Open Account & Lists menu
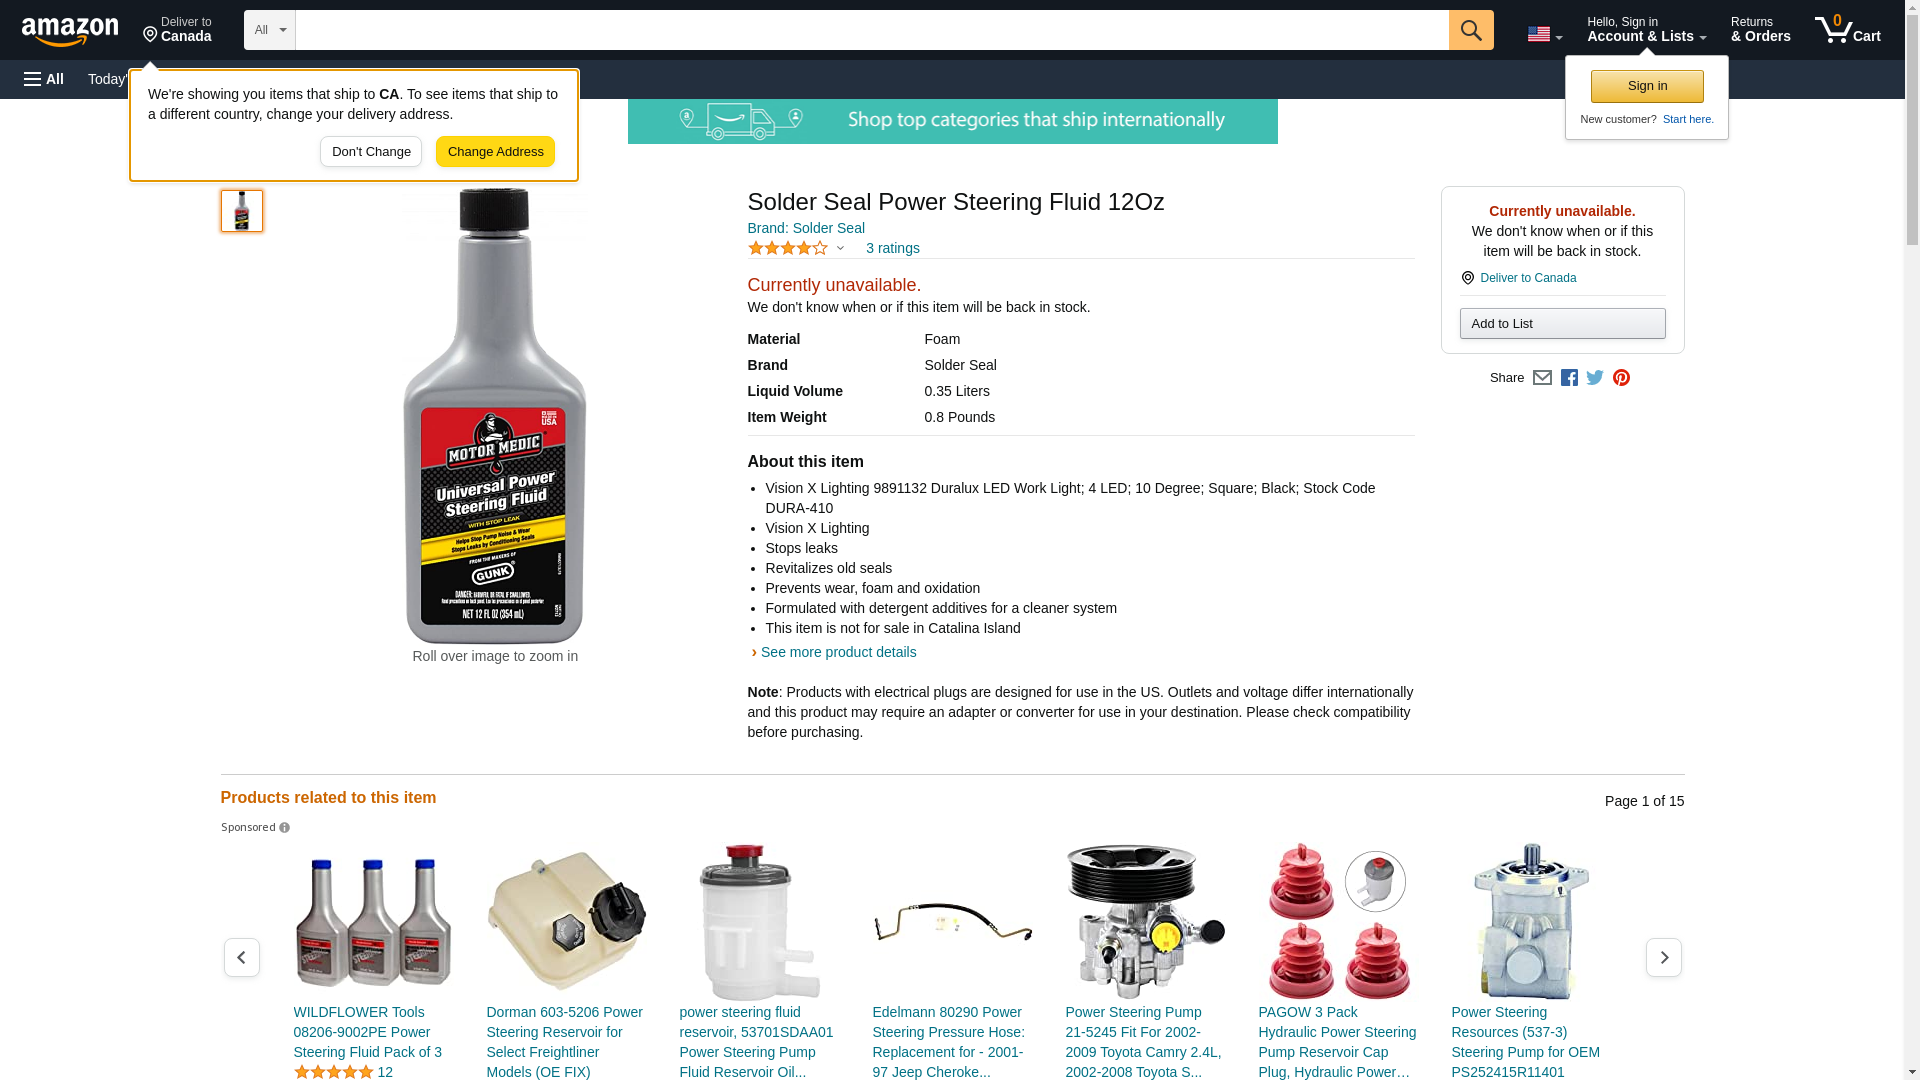 pyautogui.click(x=1646, y=30)
